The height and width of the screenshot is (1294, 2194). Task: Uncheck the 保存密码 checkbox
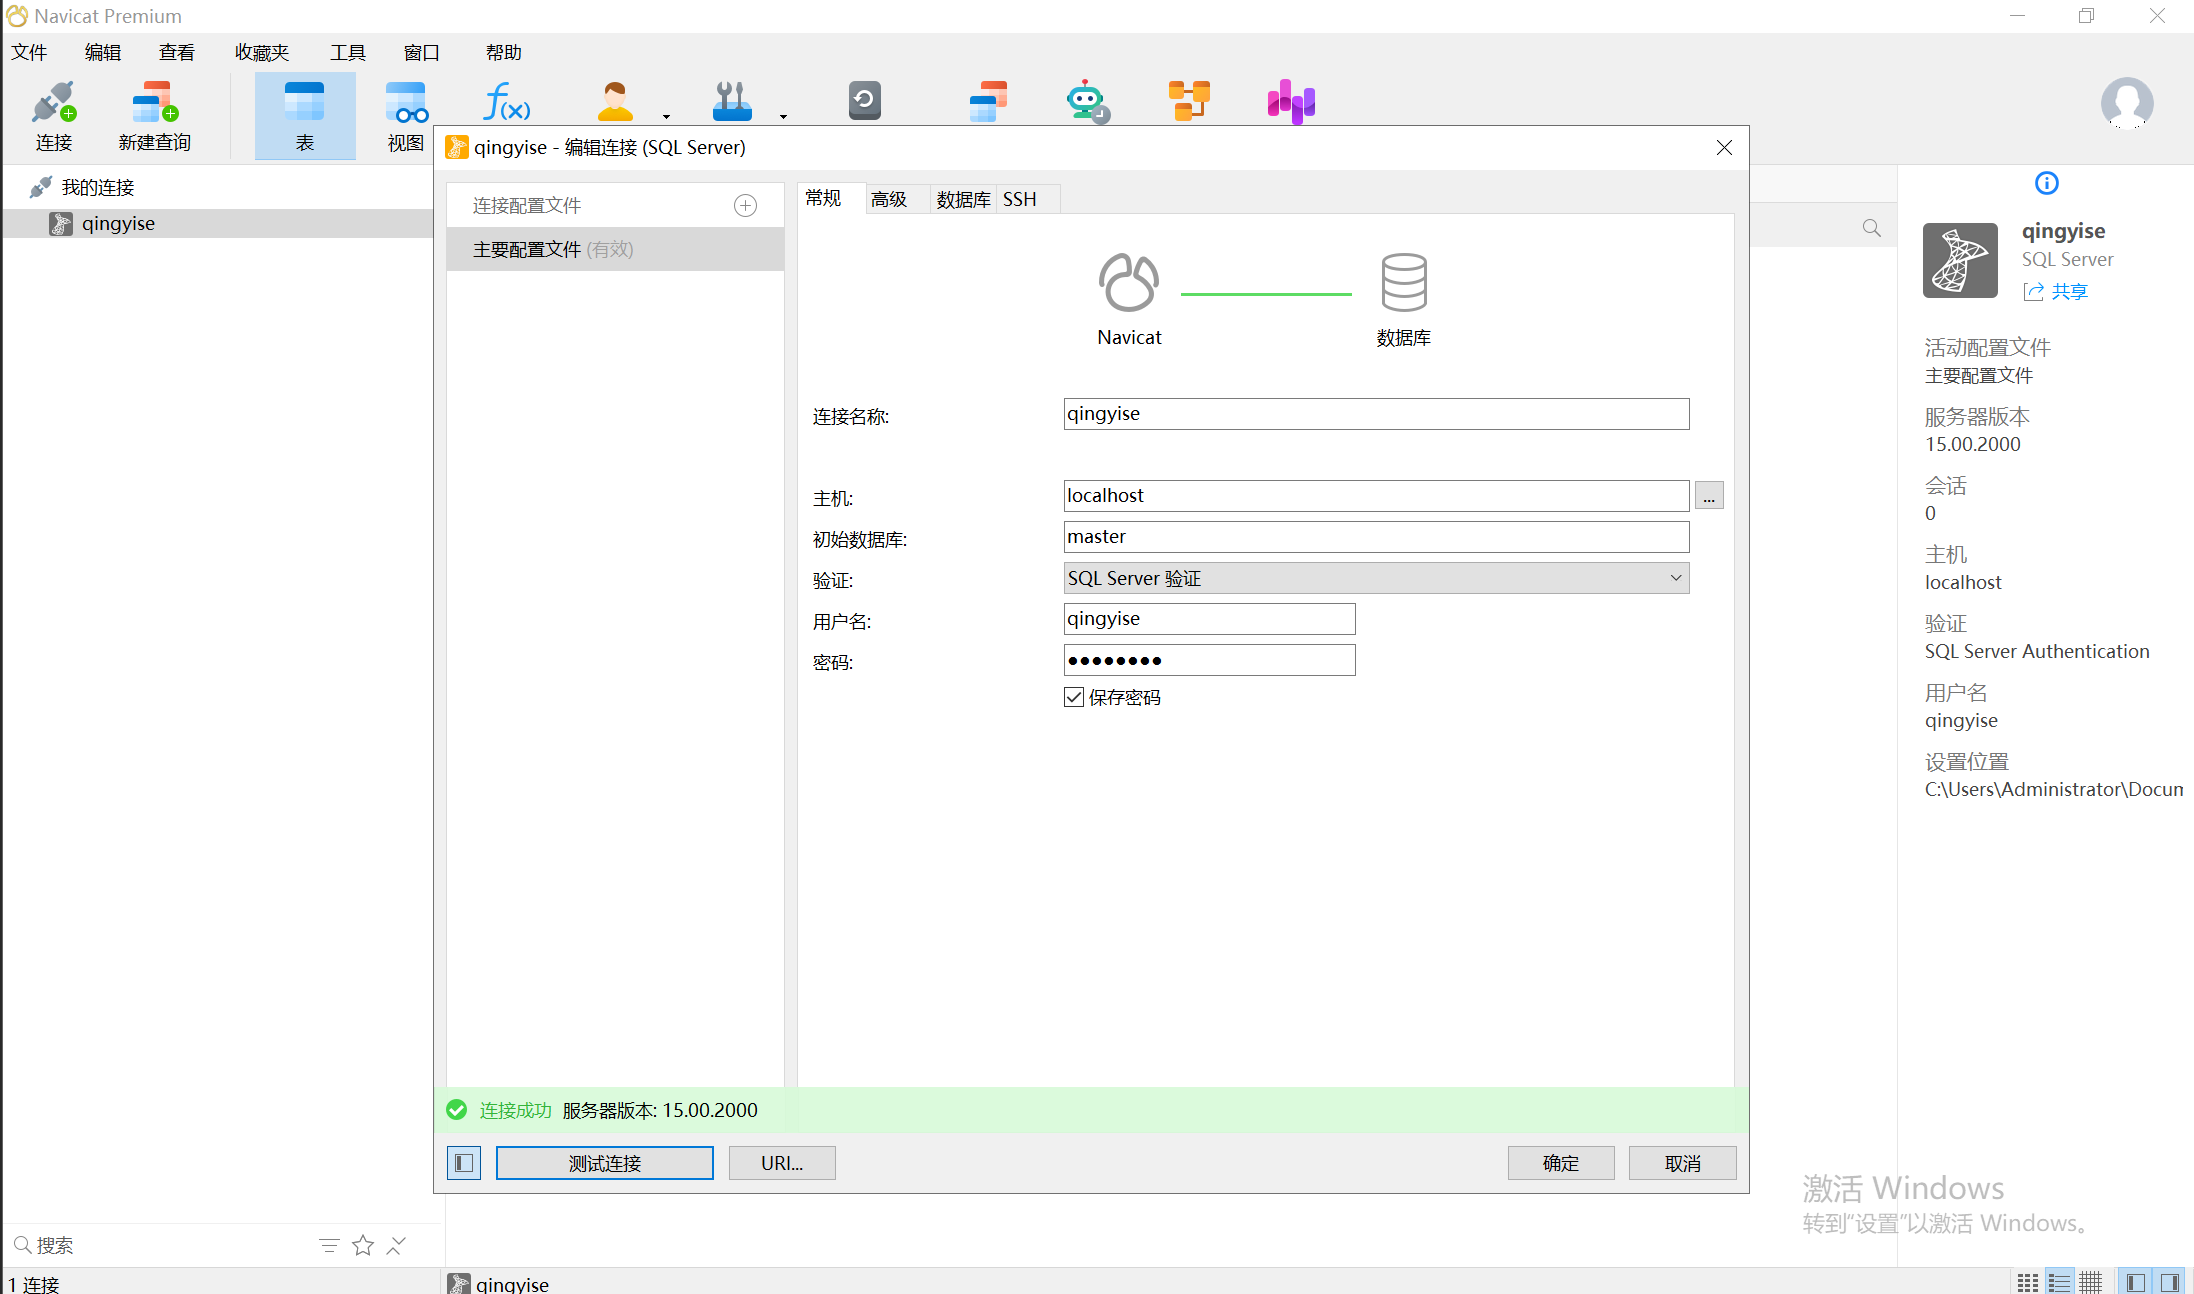pyautogui.click(x=1074, y=697)
